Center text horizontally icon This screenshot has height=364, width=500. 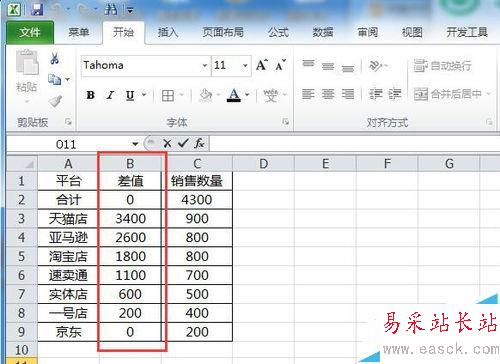[x=328, y=94]
